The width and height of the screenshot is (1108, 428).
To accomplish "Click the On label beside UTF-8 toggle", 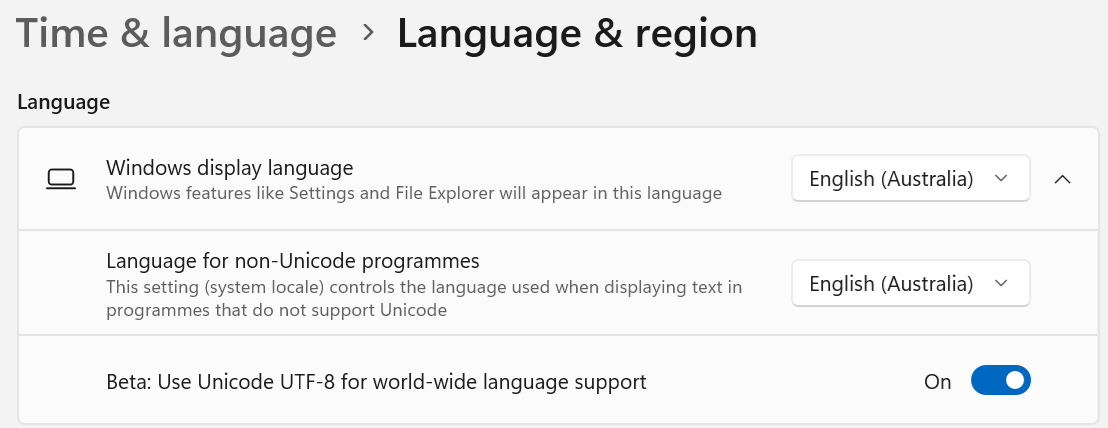I will 938,382.
